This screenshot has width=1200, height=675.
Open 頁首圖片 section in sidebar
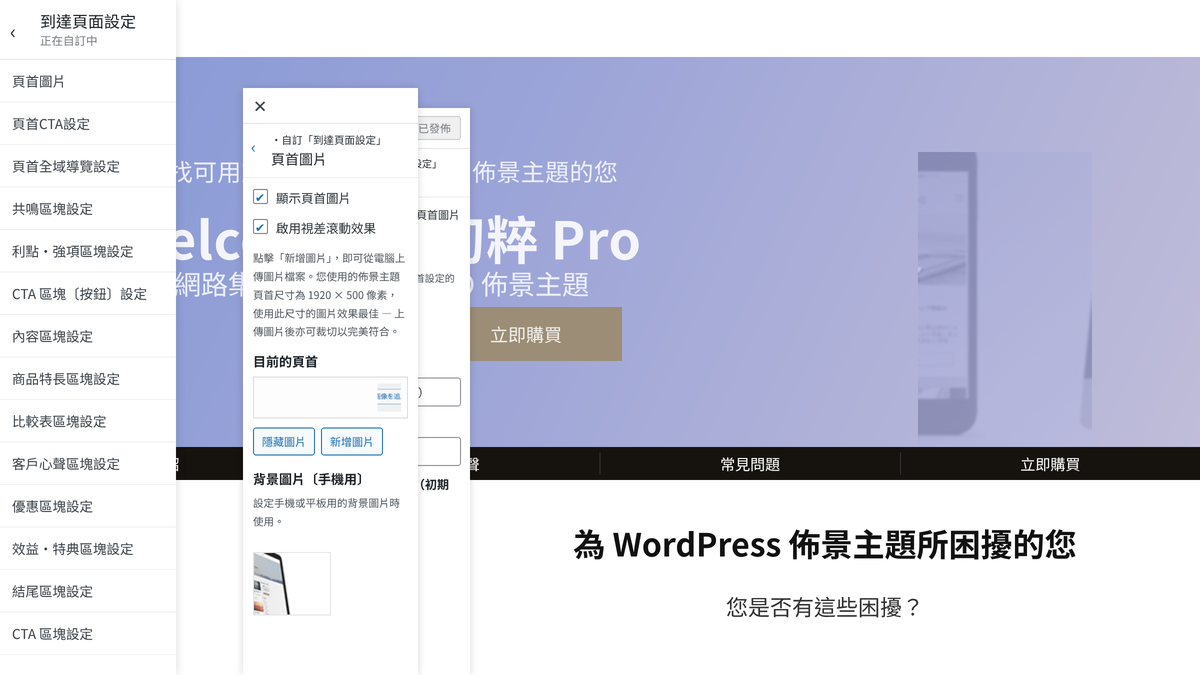pos(88,81)
